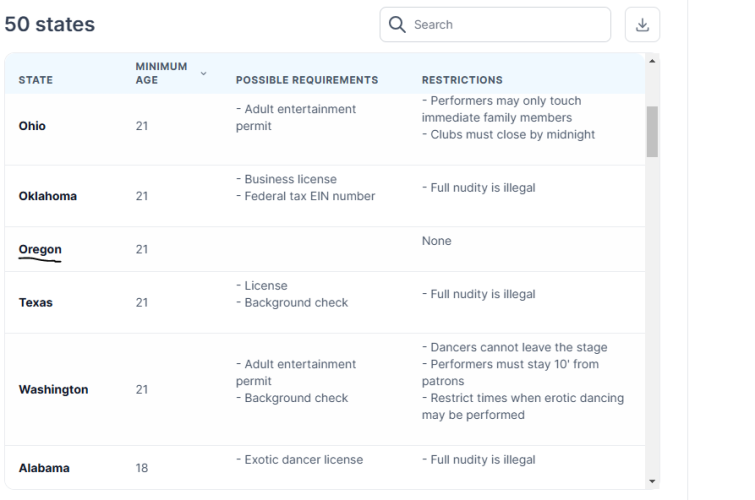Image resolution: width=755 pixels, height=500 pixels.
Task: Open the Minimum Age sort chevron
Action: pos(203,73)
